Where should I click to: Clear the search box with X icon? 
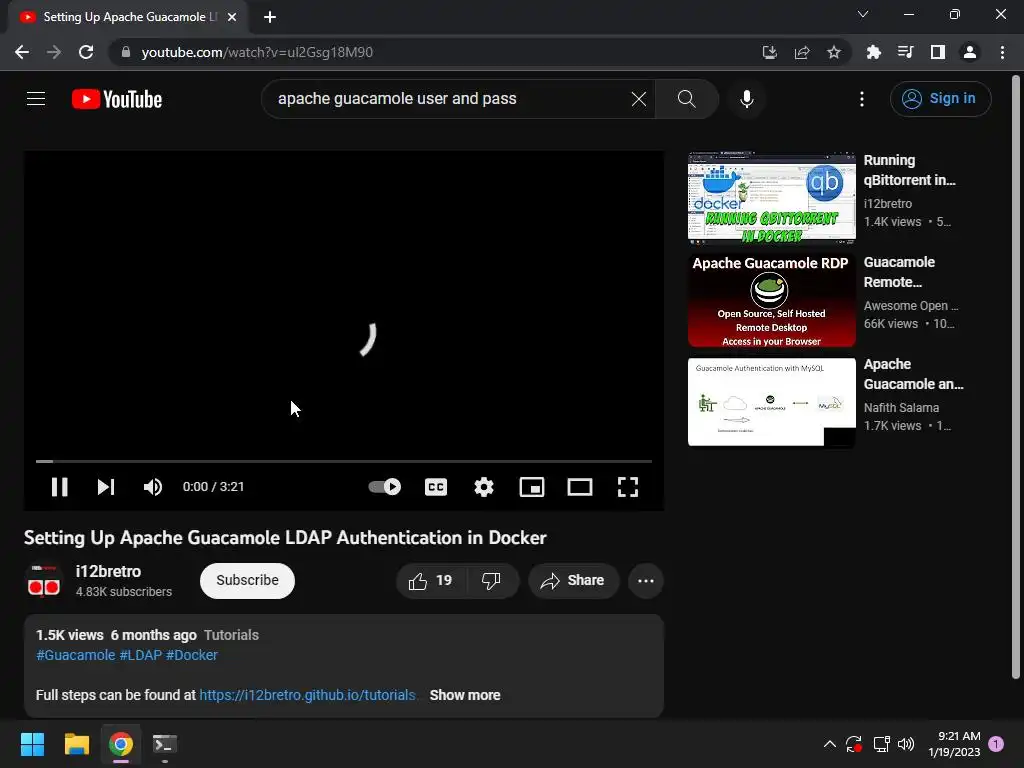(639, 99)
